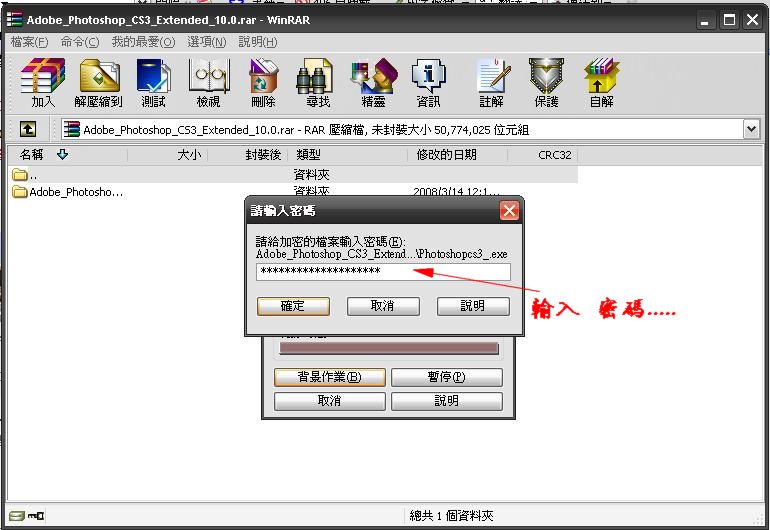Click the drive icon in status bar
The height and width of the screenshot is (530, 770).
point(17,515)
